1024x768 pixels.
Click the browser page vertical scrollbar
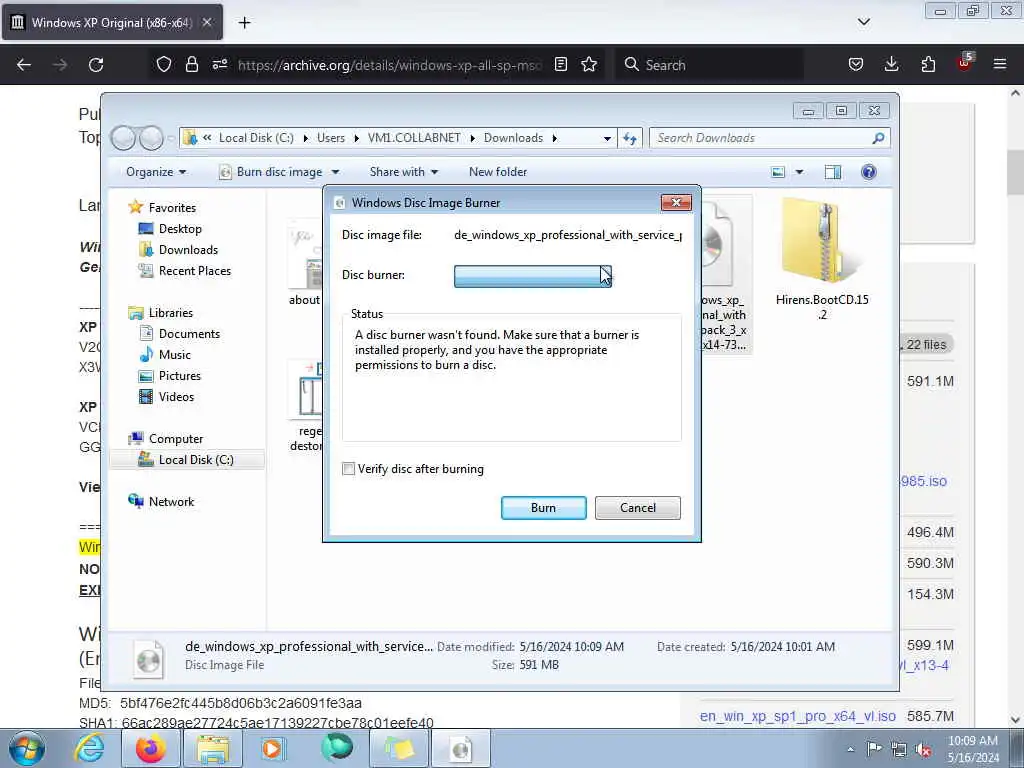(1014, 406)
